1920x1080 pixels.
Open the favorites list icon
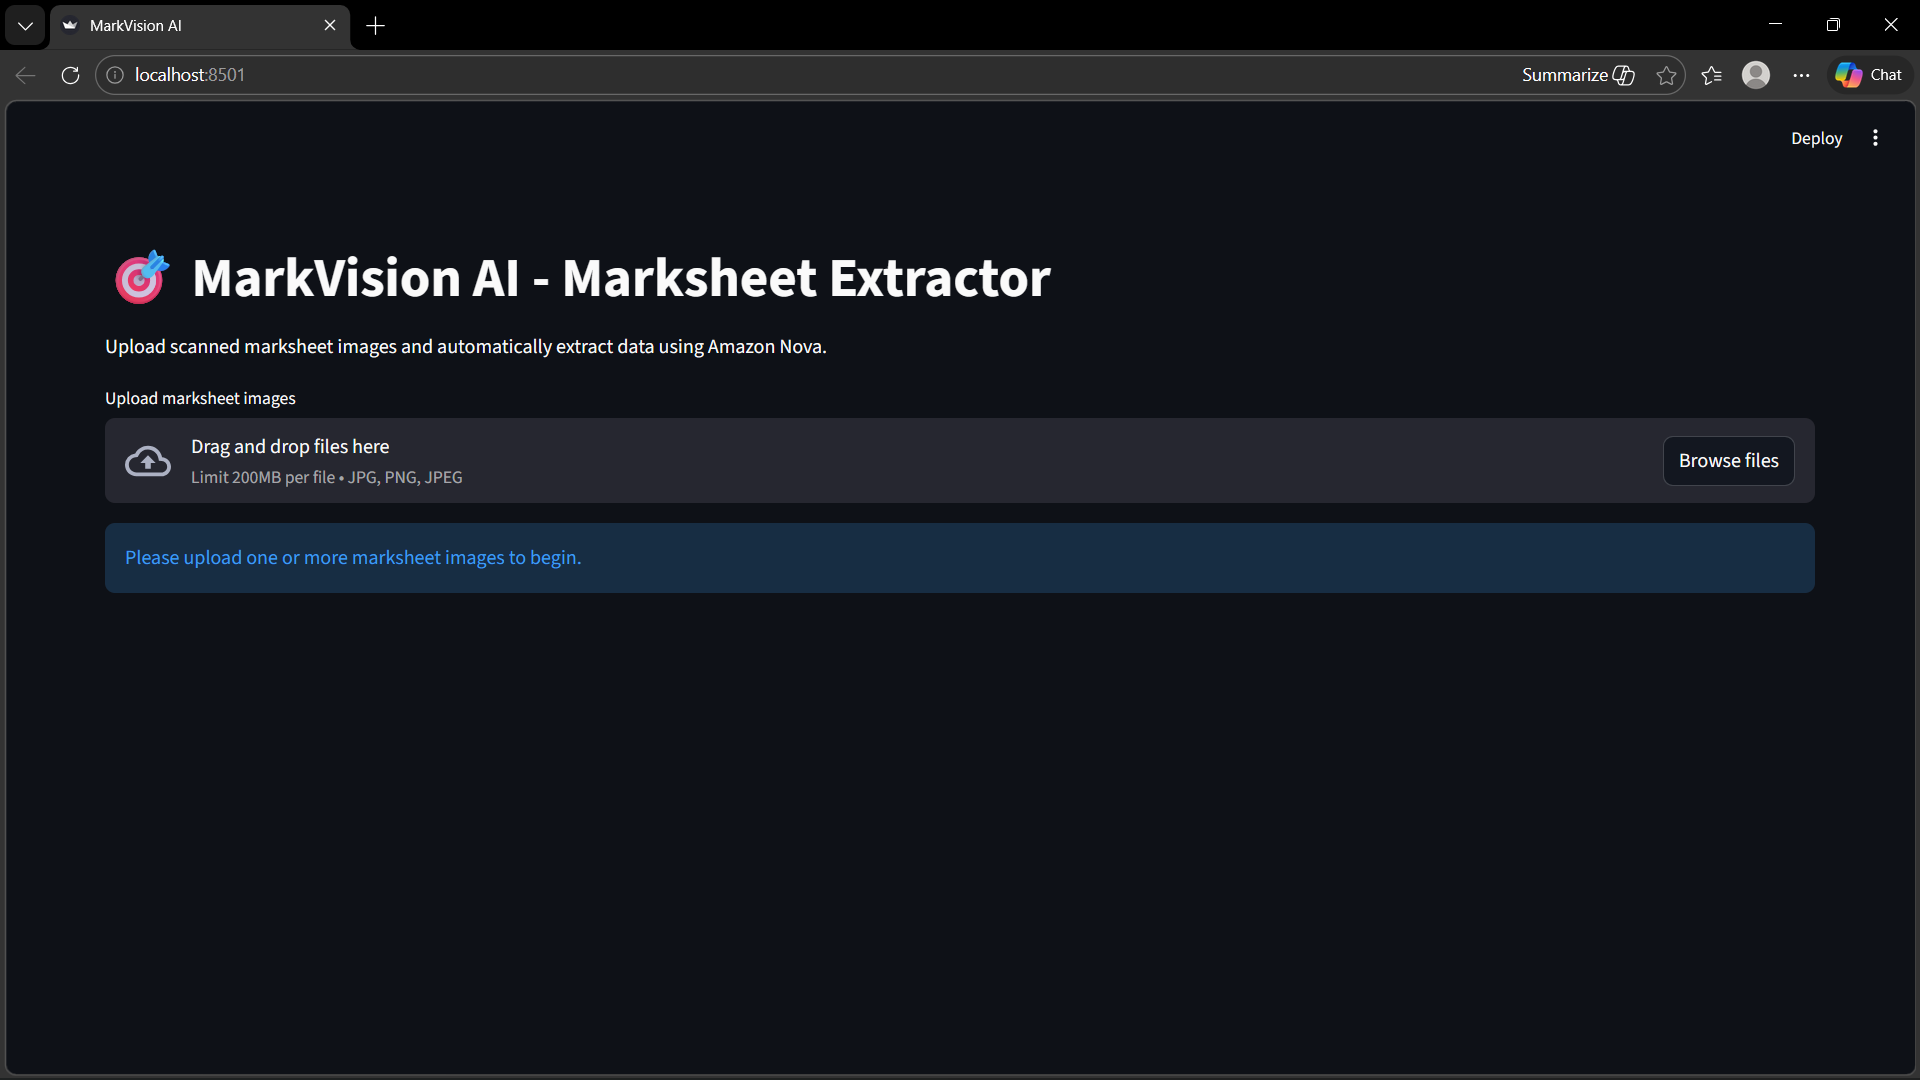coord(1711,75)
